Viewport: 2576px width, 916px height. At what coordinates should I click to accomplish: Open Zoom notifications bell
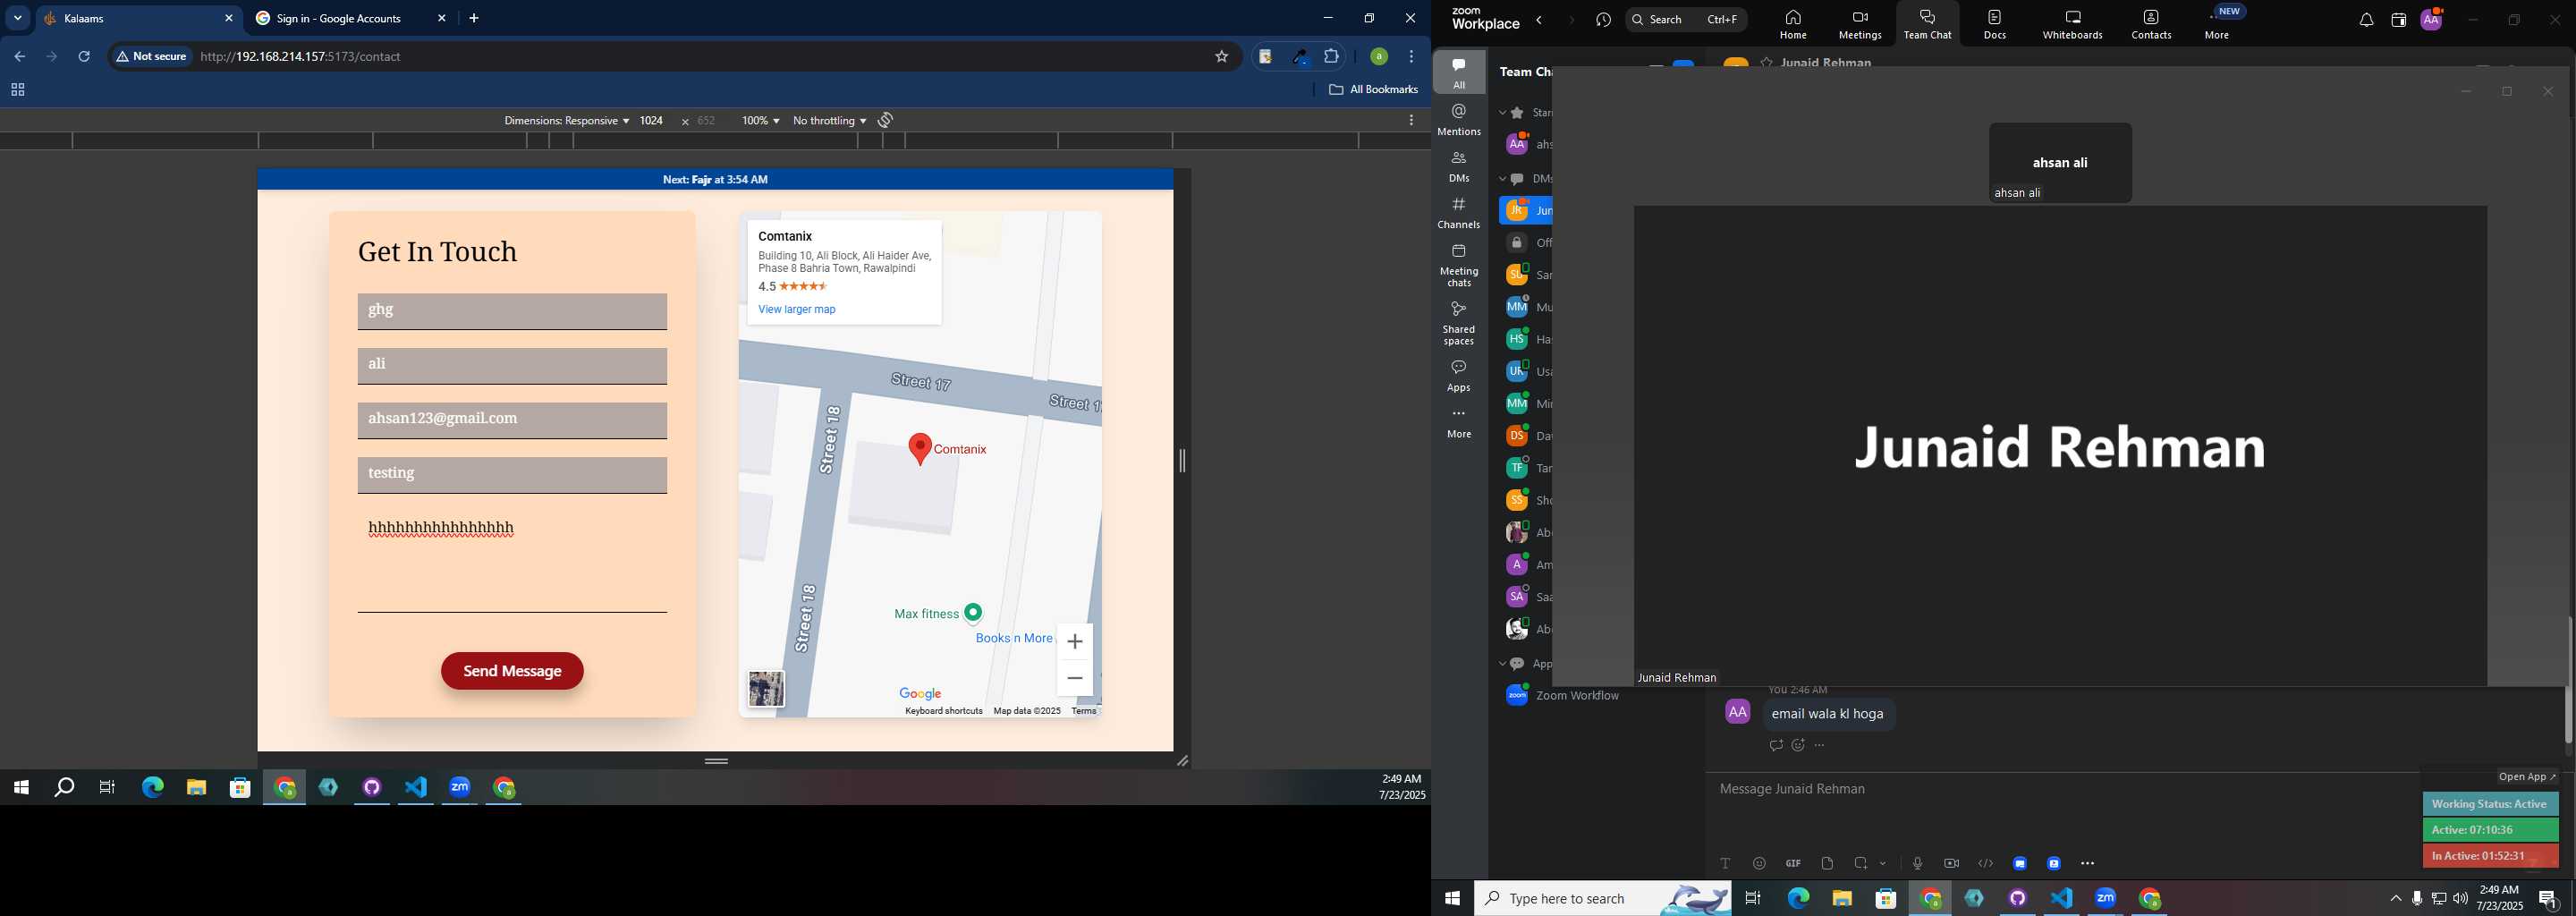(2366, 20)
